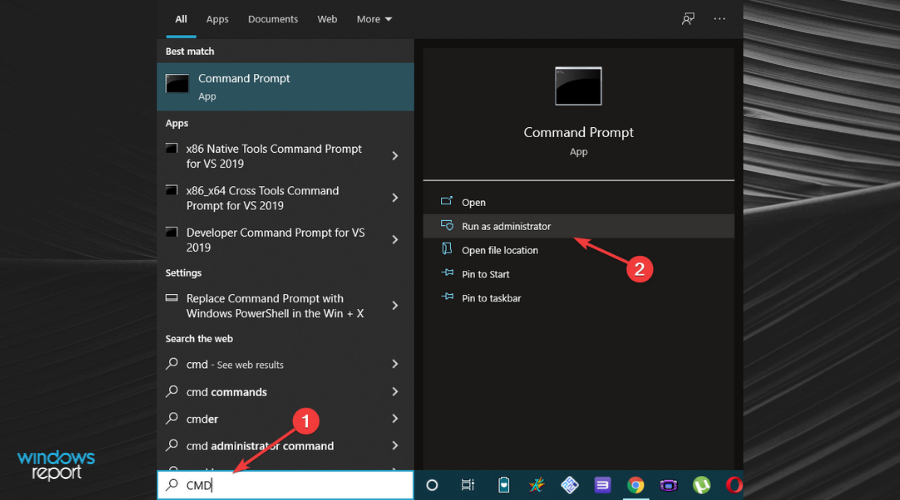Viewport: 900px width, 500px height.
Task: Click the Developer Command Prompt for VS icon
Action: [172, 232]
